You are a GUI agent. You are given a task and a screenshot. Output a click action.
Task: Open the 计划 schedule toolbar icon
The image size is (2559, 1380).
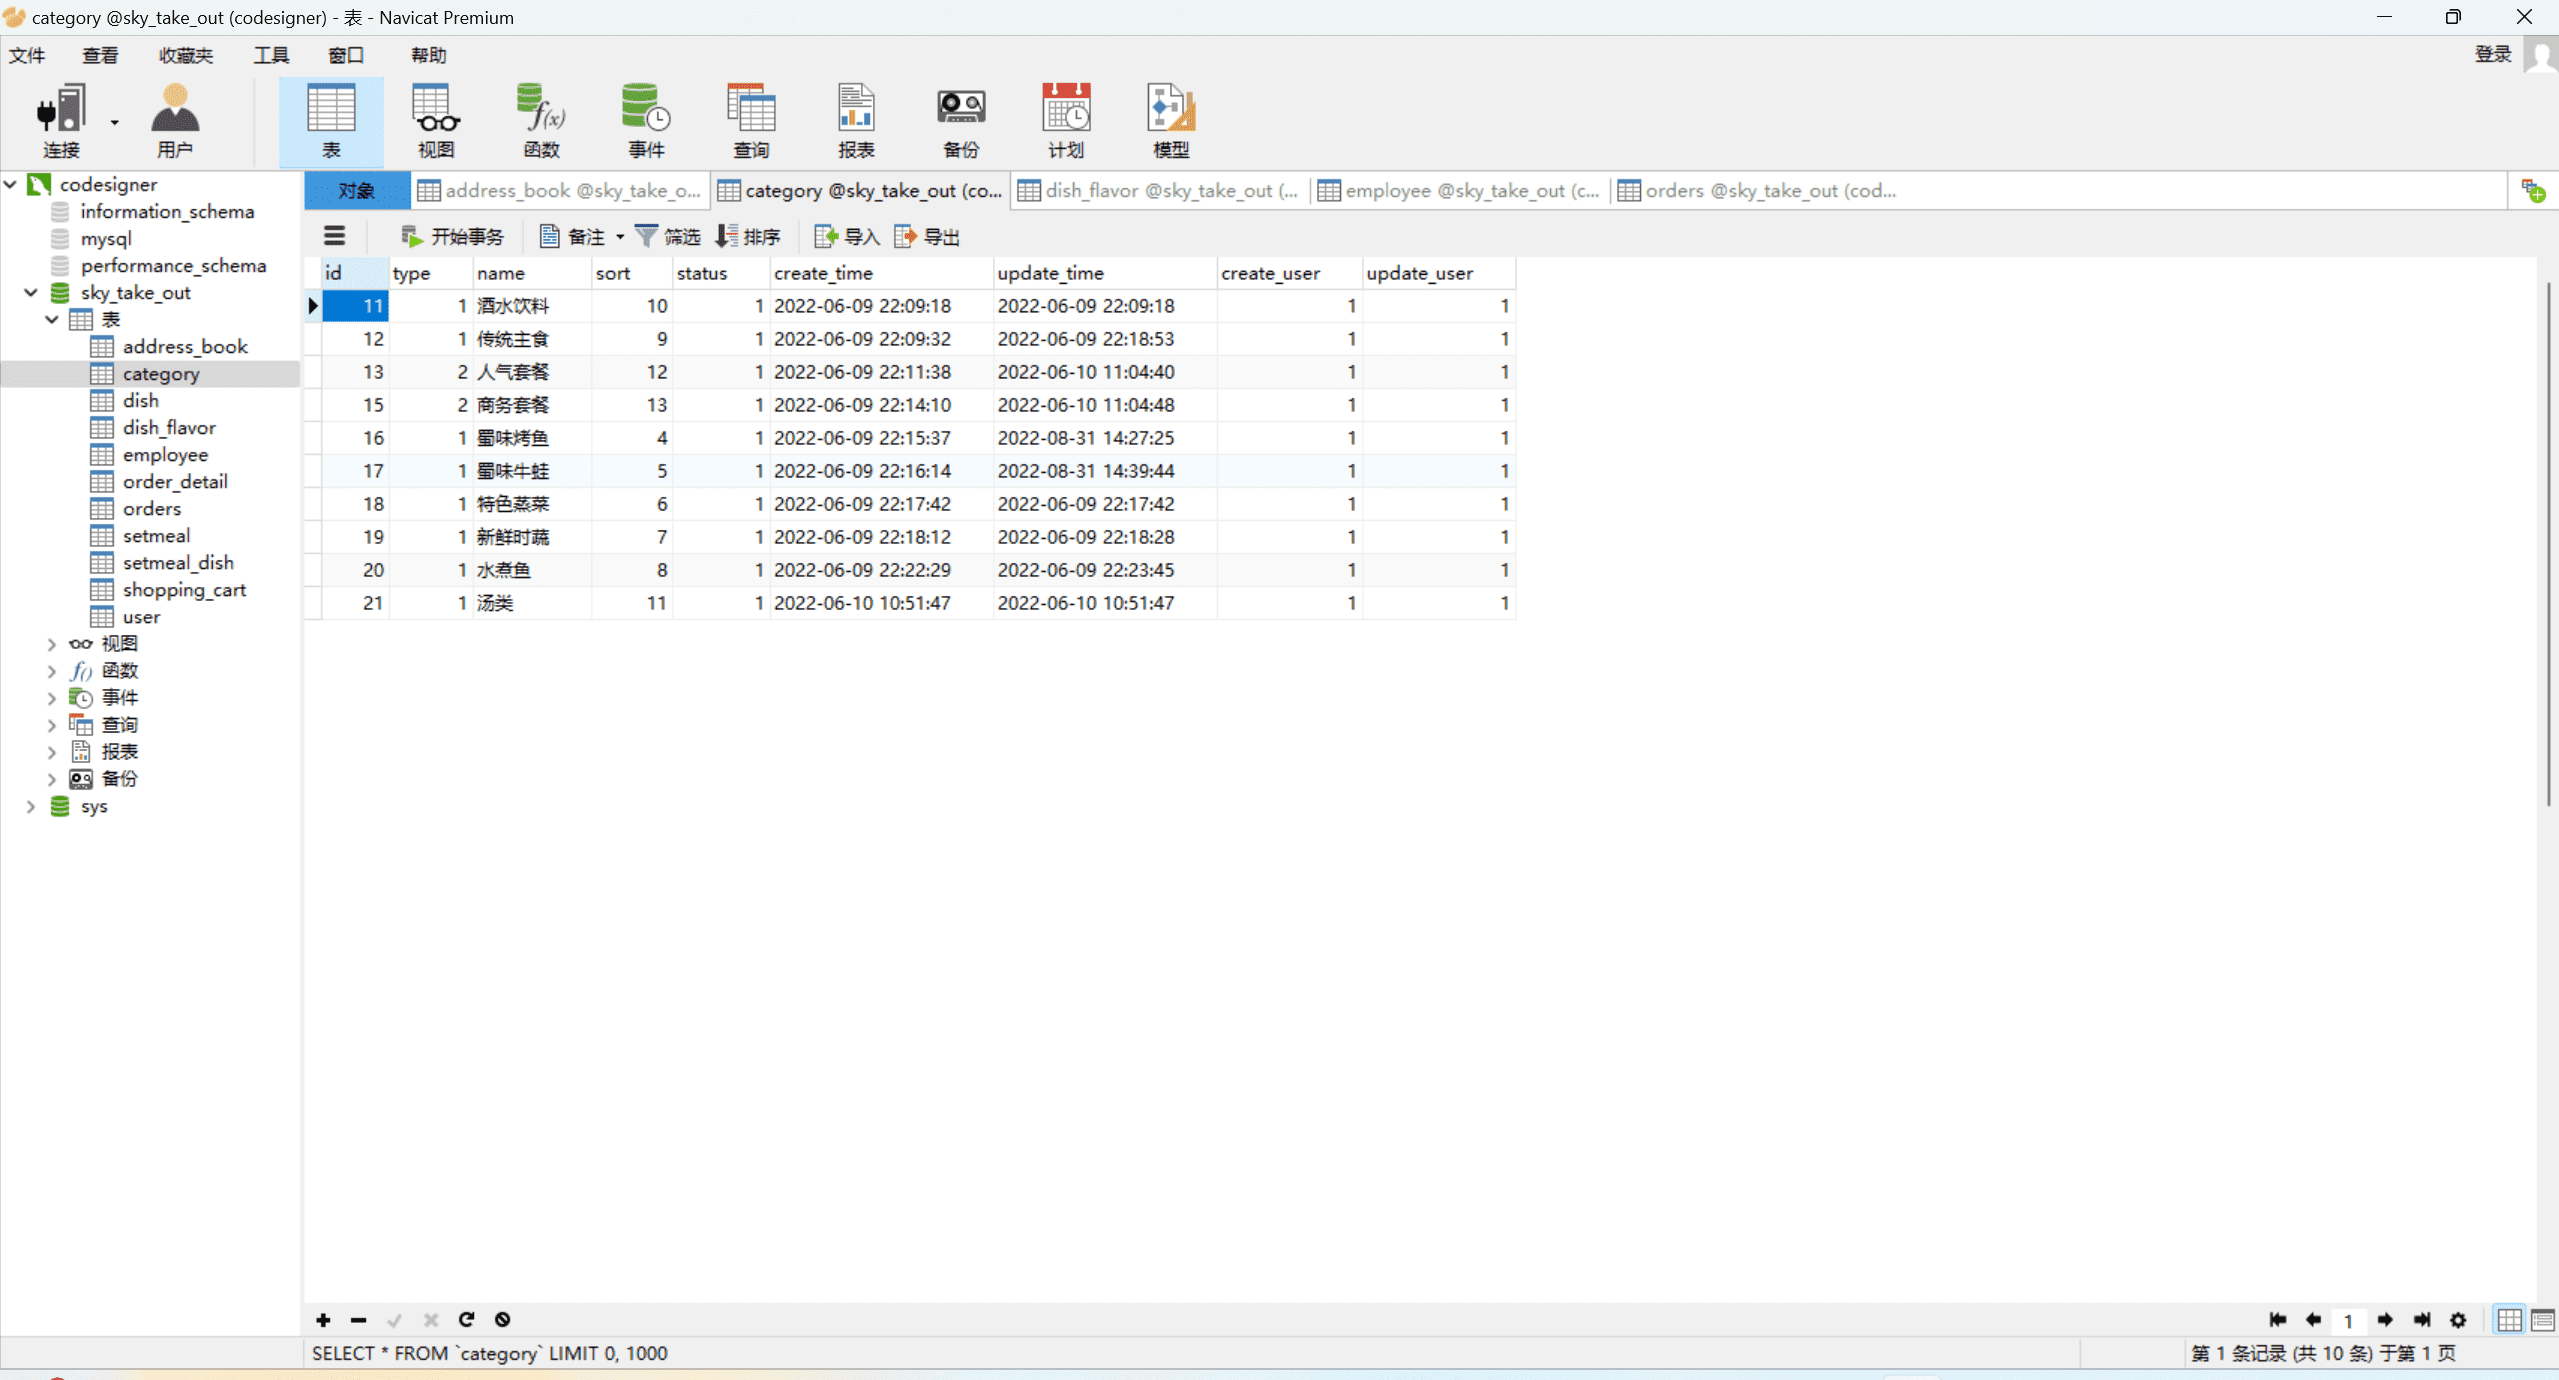[1066, 121]
